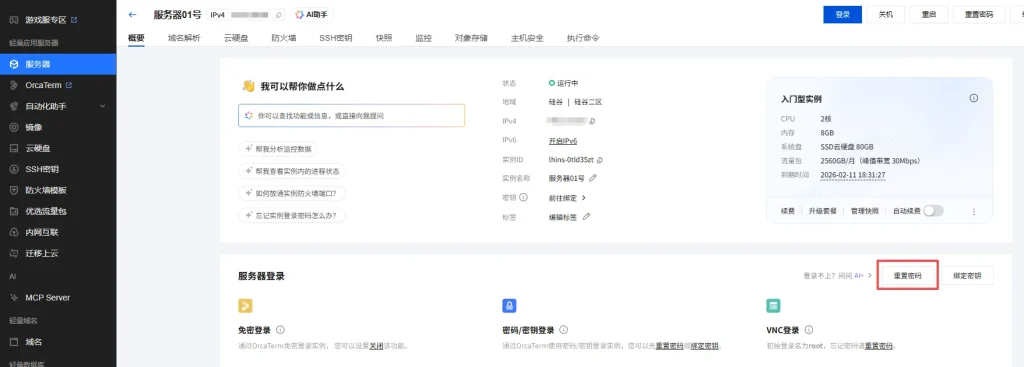Open the more options dots on instance card
Viewport: 1024px width, 367px height.
pos(973,212)
